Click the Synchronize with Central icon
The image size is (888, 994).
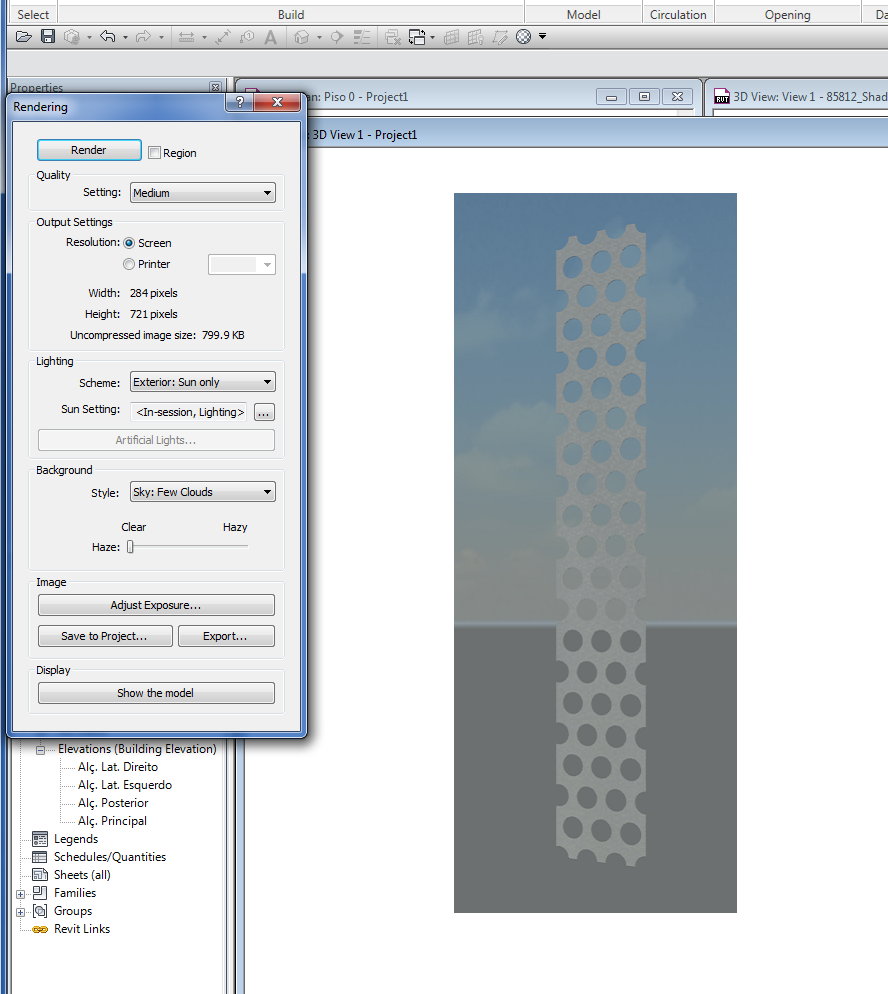(72, 37)
